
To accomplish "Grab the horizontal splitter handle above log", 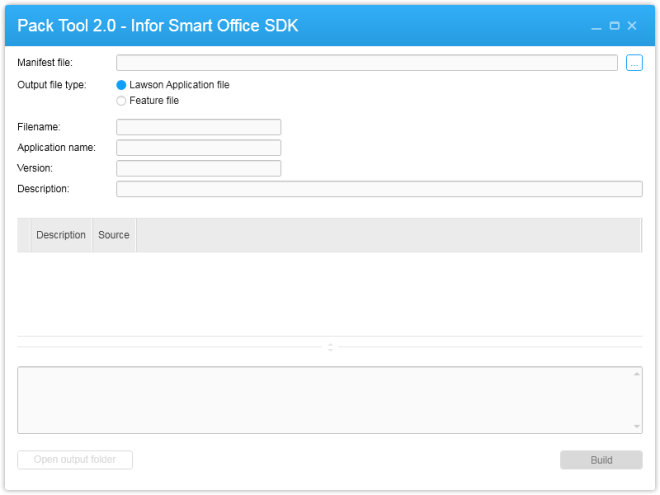I will click(x=330, y=347).
